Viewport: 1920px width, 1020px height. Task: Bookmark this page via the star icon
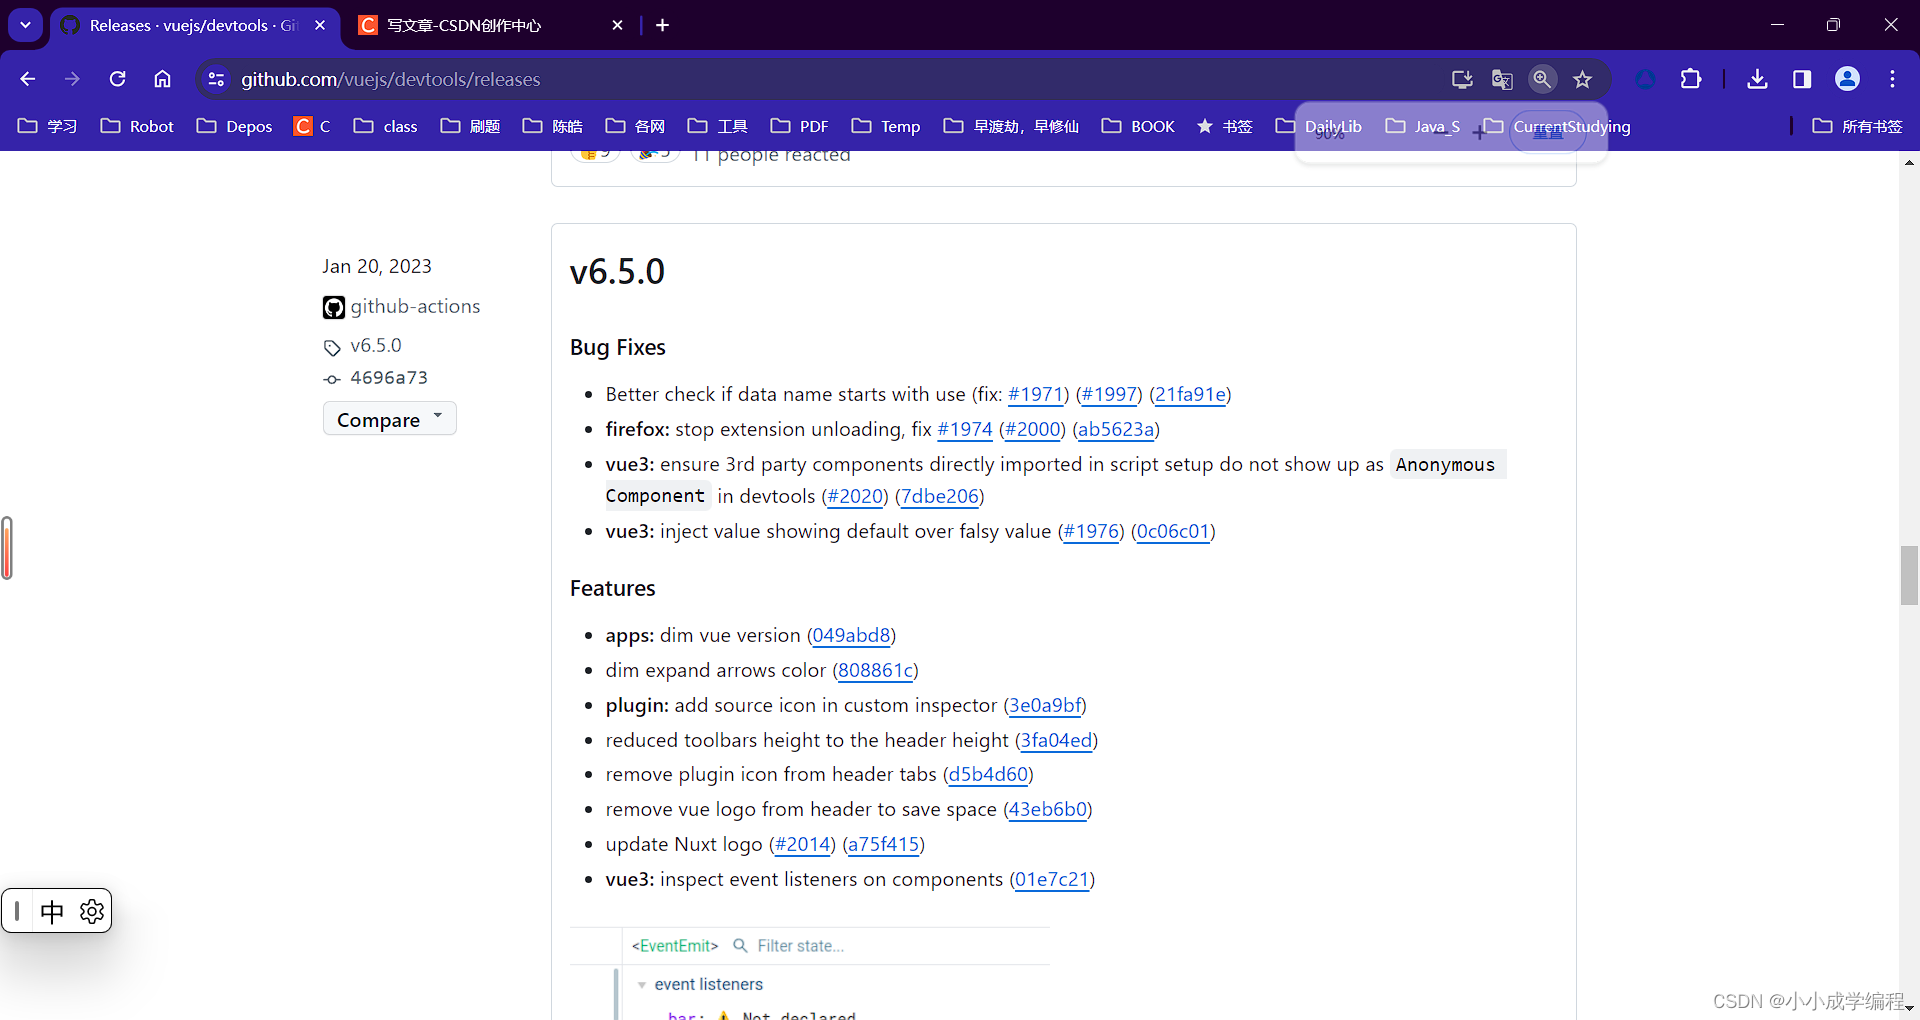click(x=1583, y=79)
